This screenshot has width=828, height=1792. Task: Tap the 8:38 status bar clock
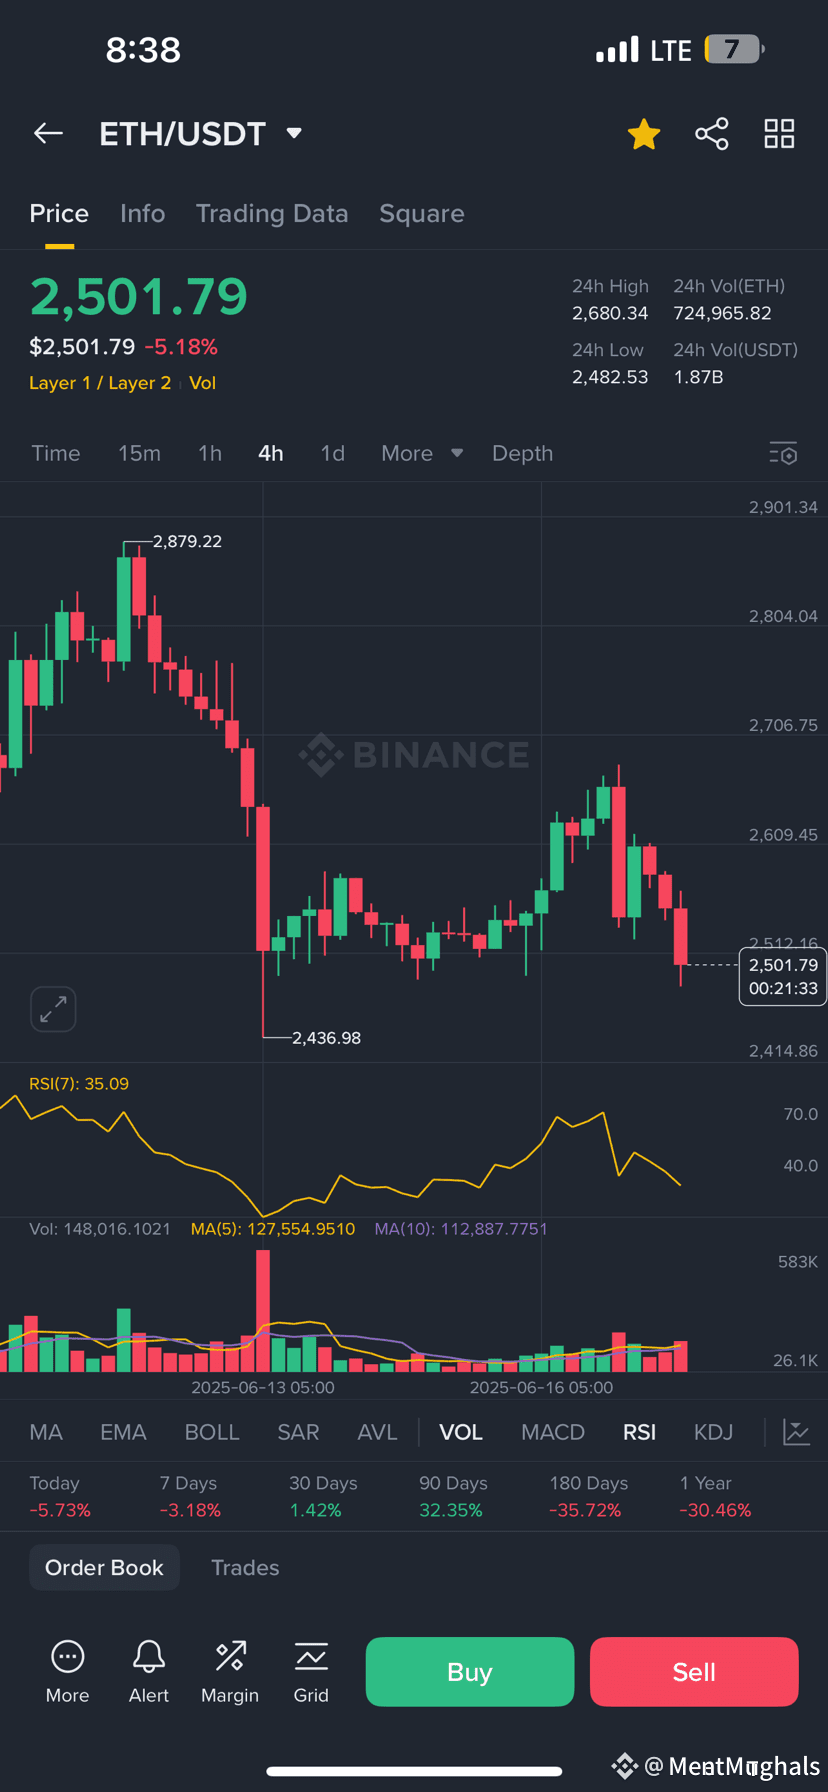(x=143, y=49)
